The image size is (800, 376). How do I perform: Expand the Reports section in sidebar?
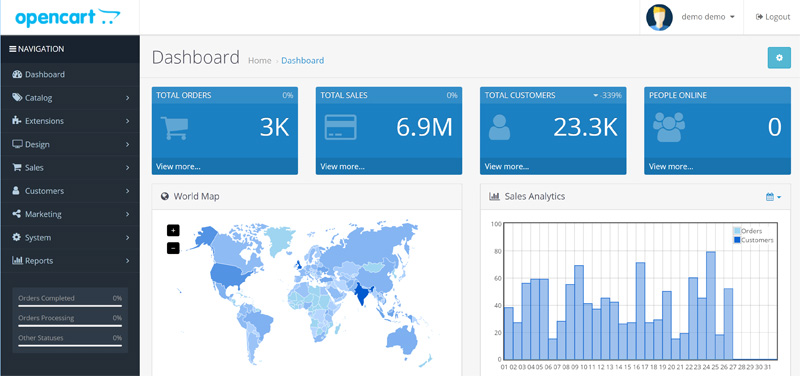click(x=70, y=261)
